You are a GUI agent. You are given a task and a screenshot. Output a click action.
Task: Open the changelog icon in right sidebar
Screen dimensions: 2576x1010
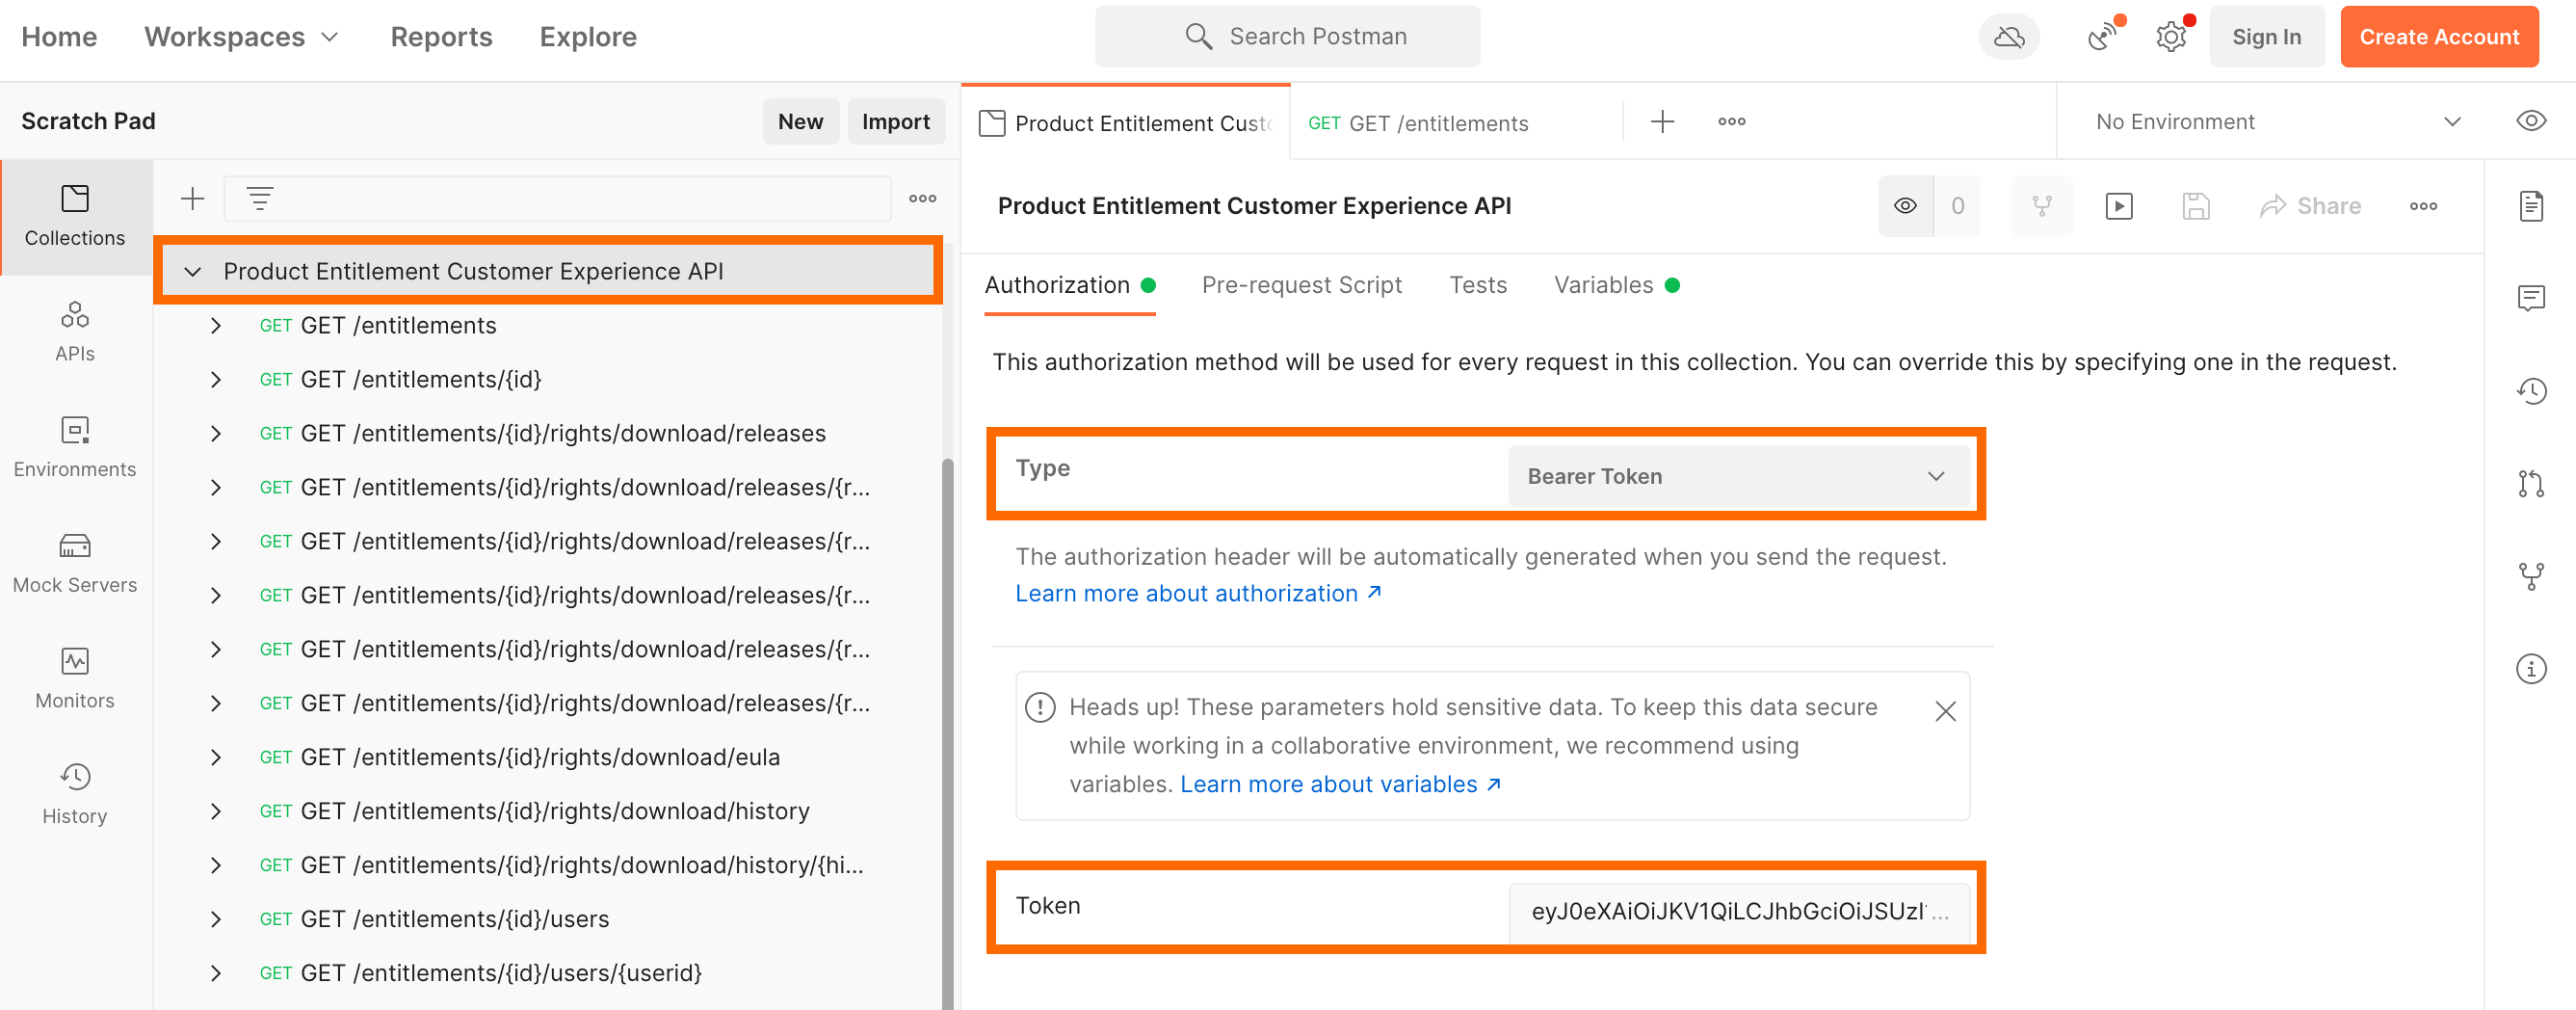point(2530,391)
